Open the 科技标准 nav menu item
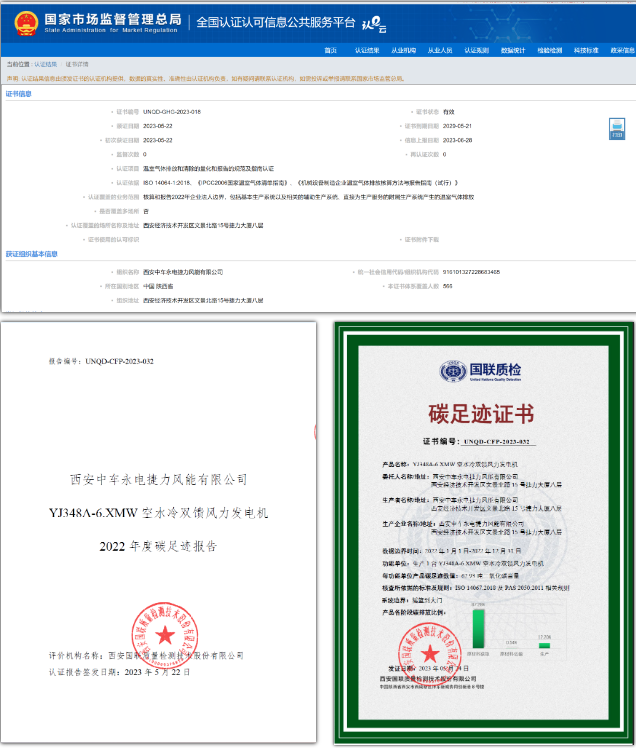 pos(586,50)
